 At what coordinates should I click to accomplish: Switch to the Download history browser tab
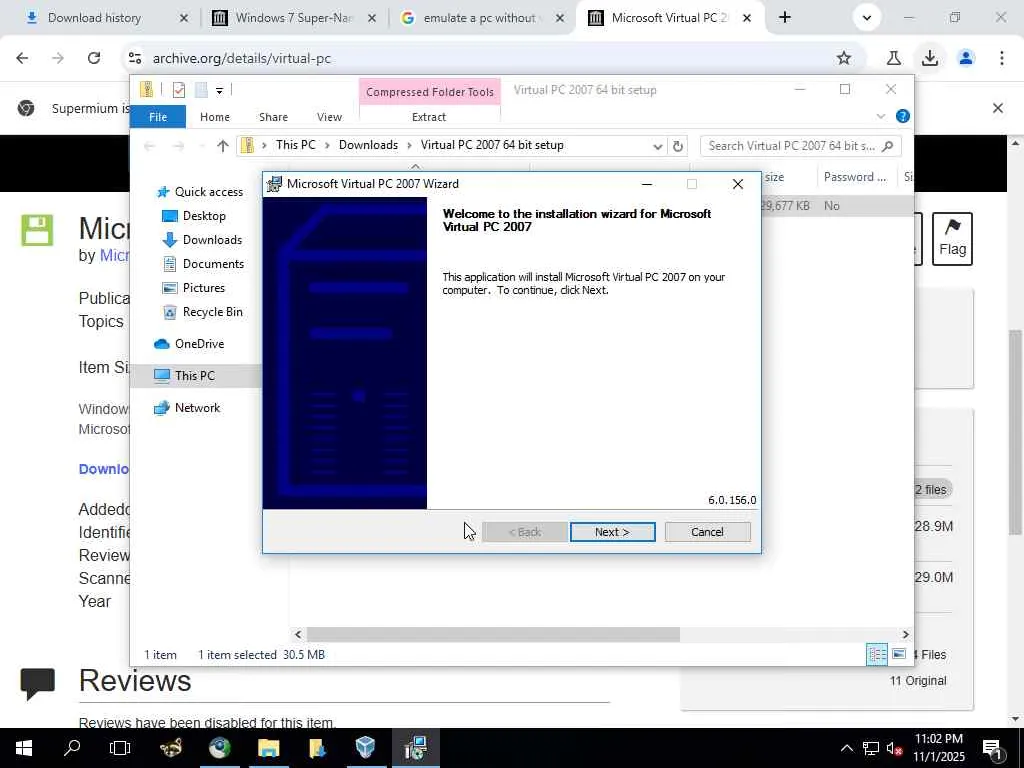tap(95, 18)
